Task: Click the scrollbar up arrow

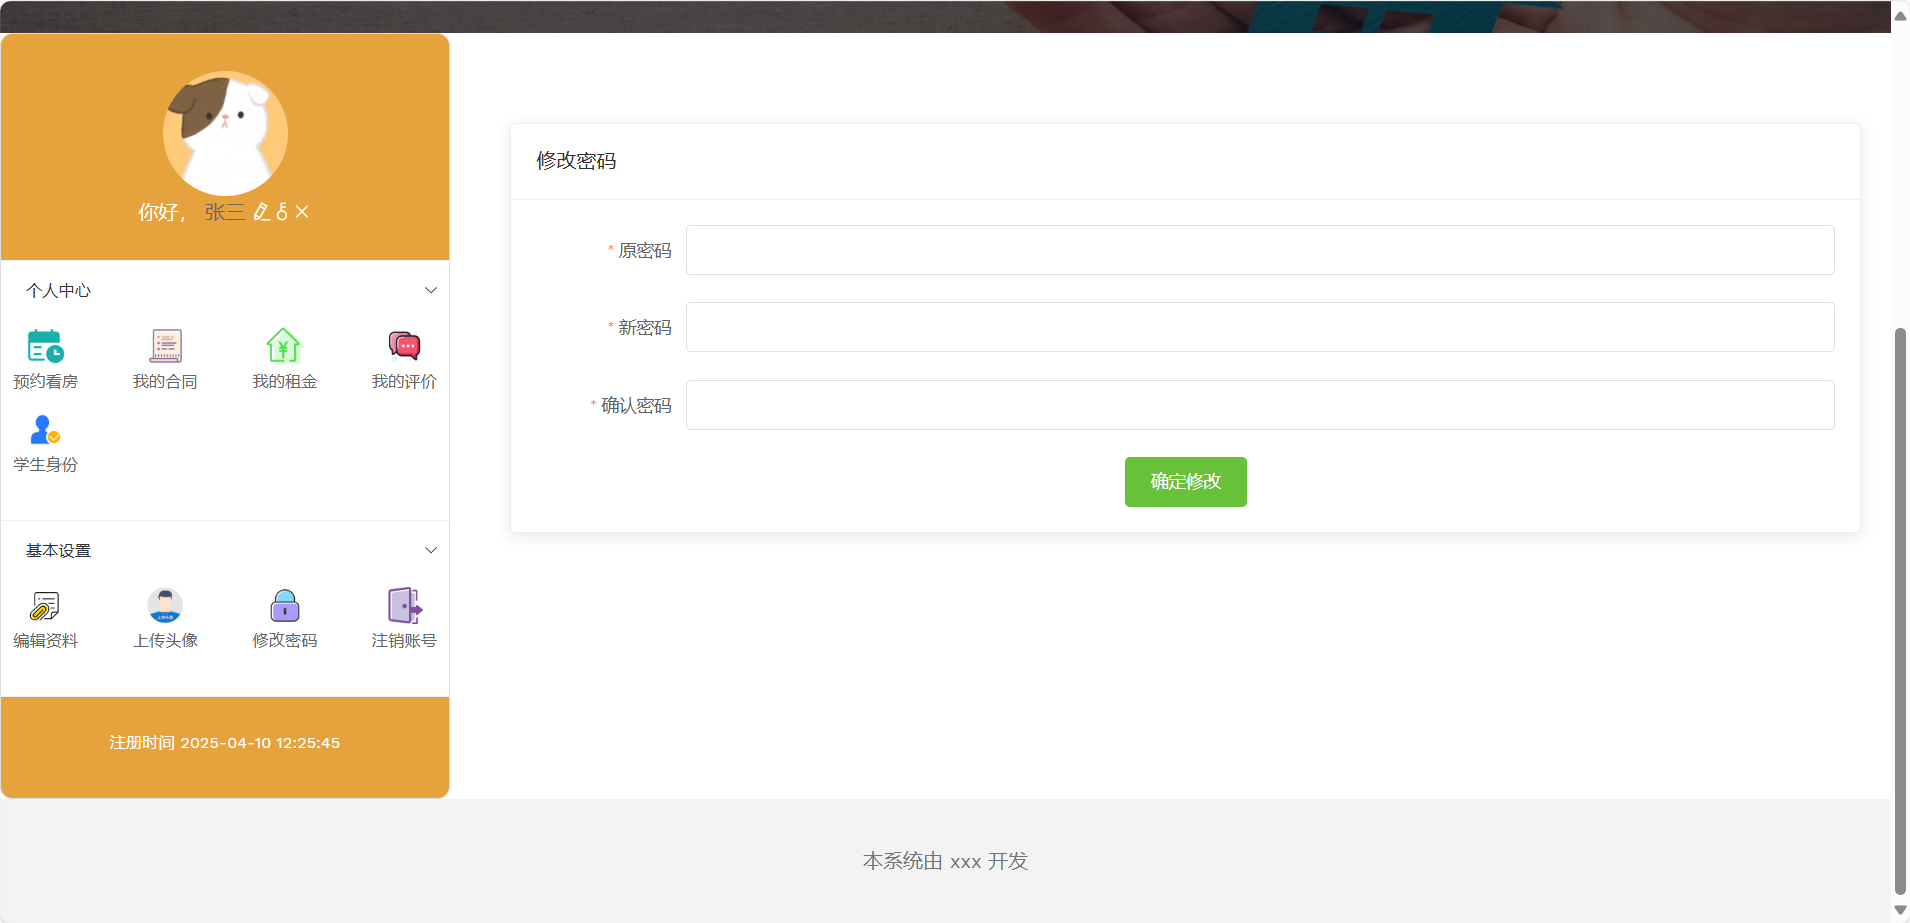Action: 1900,15
